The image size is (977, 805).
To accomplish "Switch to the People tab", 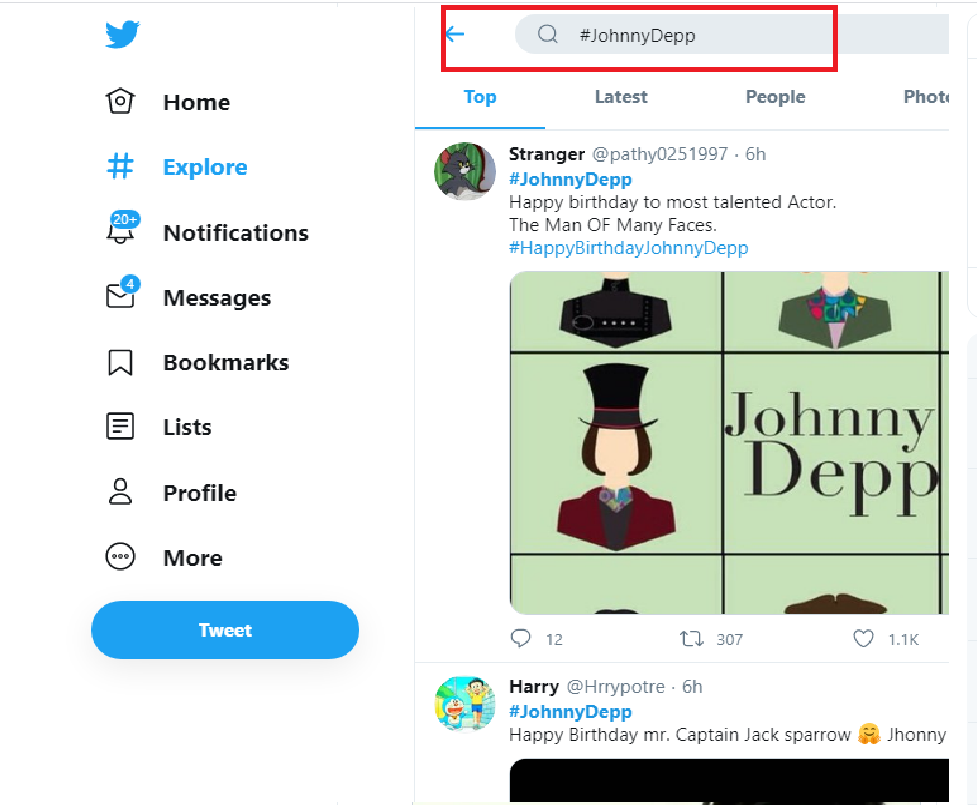I will tap(776, 97).
